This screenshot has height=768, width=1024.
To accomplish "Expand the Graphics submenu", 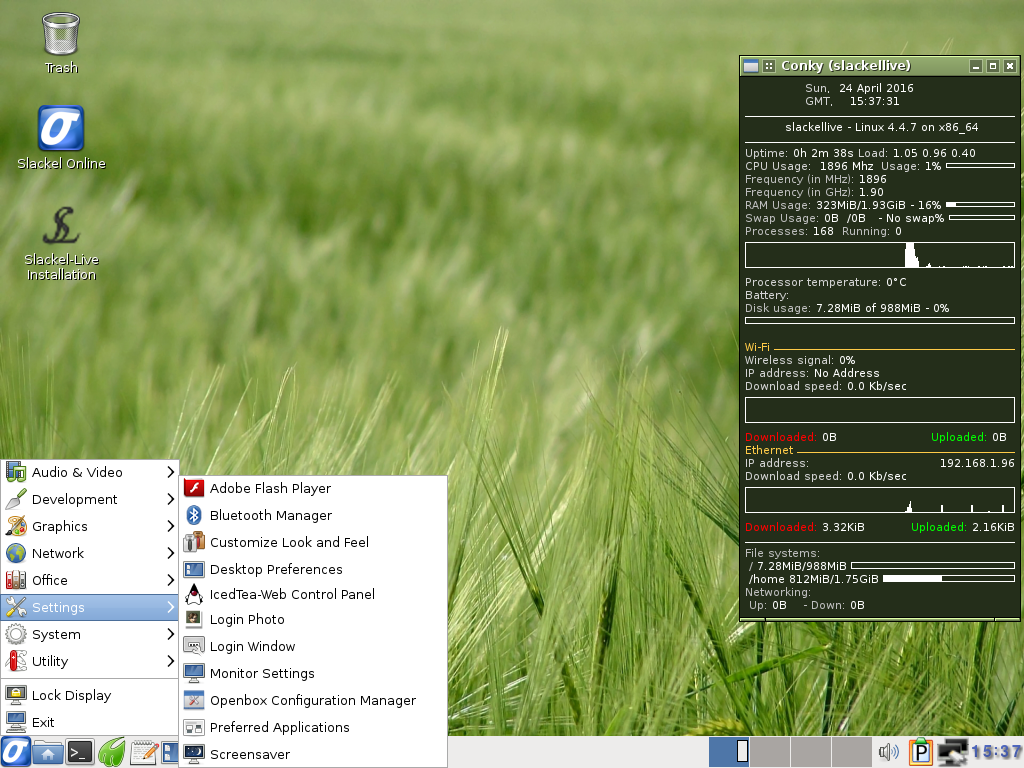I will click(89, 526).
